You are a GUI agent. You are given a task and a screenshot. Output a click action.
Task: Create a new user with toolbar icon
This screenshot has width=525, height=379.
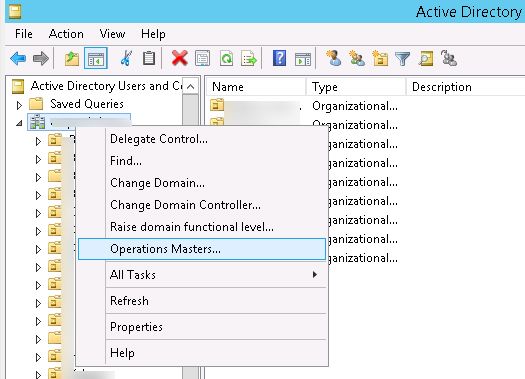tap(333, 58)
